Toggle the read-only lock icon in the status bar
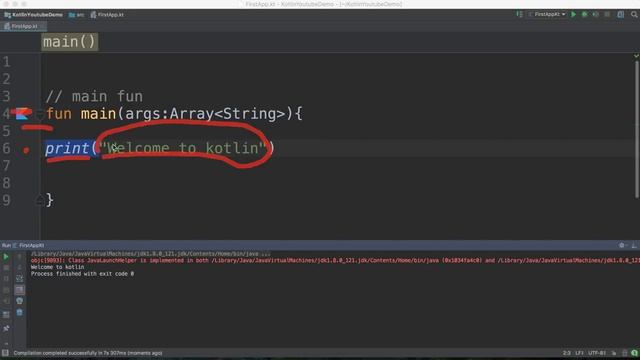The height and width of the screenshot is (360, 640). (614, 353)
